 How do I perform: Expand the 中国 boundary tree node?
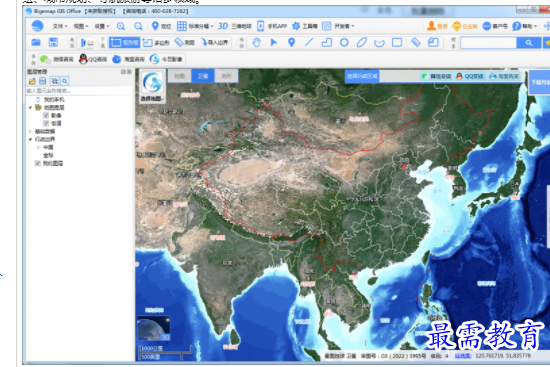[x=38, y=147]
